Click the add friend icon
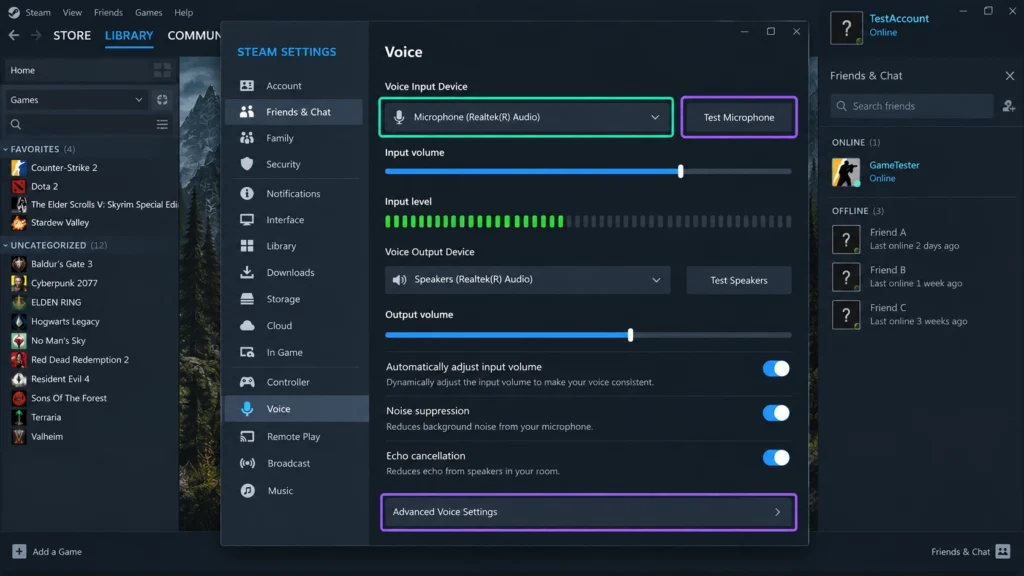This screenshot has height=576, width=1024. point(1009,106)
